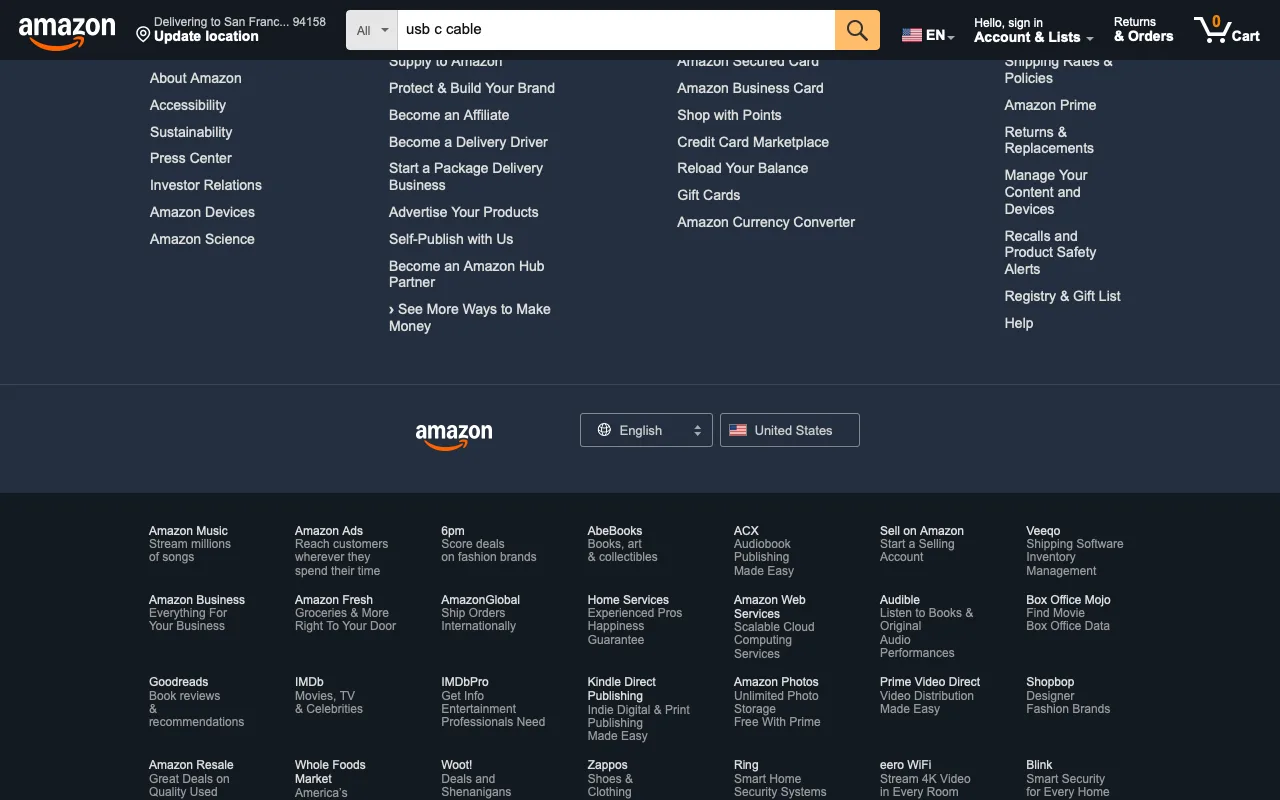Open Advertise Your Products link

[x=464, y=212]
